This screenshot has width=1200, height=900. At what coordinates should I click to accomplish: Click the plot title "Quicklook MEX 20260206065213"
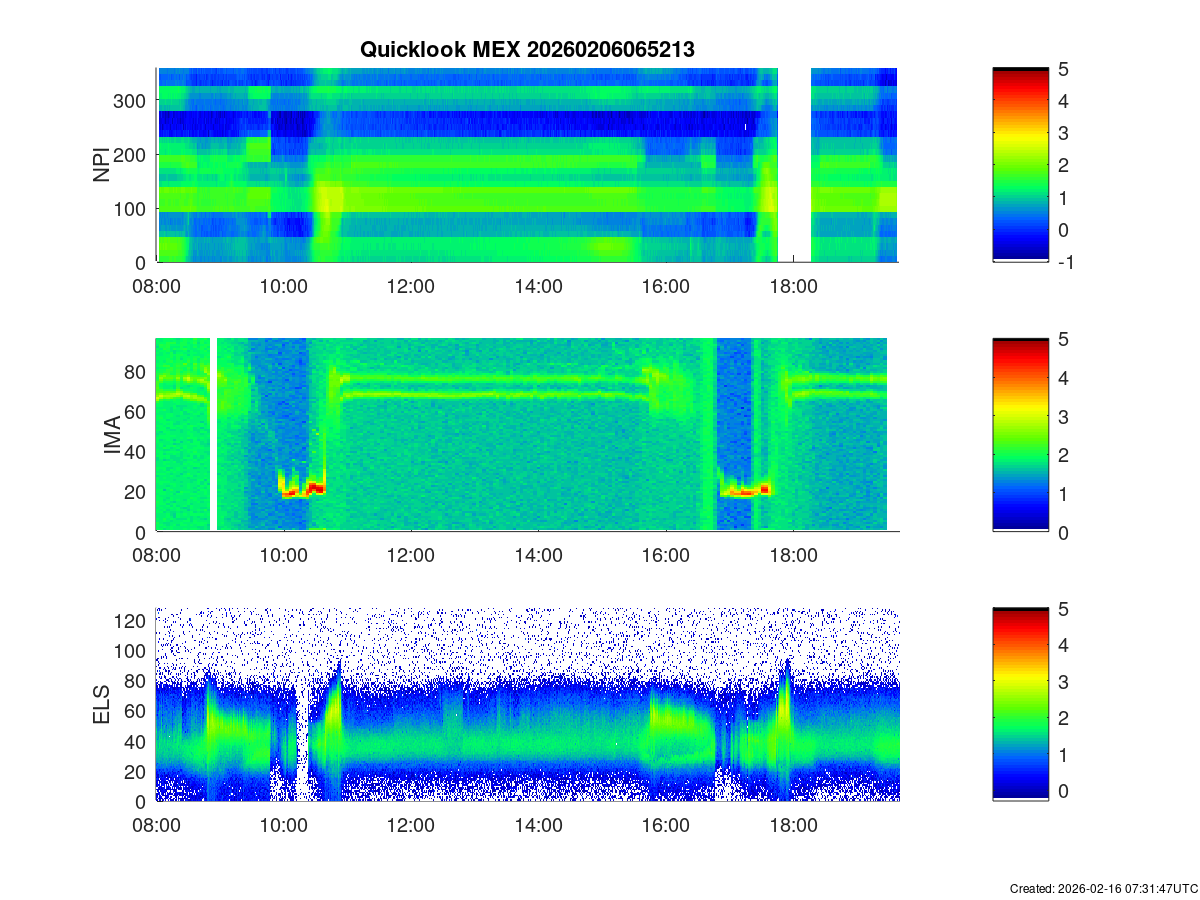click(x=527, y=50)
